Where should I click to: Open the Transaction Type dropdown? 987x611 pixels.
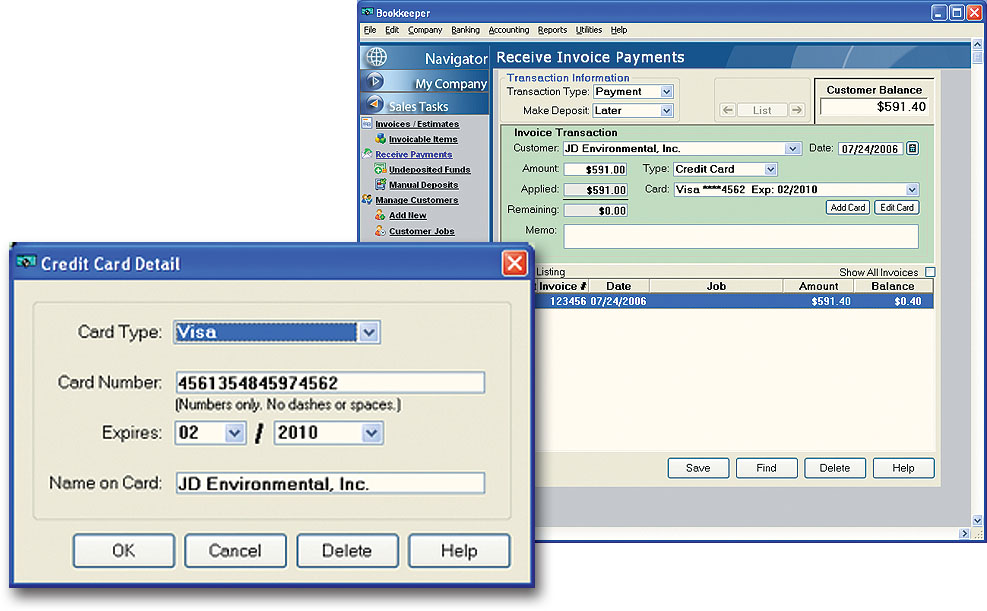(666, 92)
